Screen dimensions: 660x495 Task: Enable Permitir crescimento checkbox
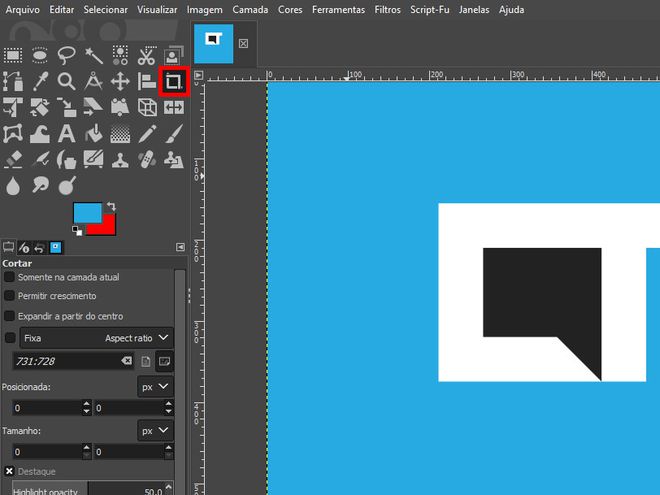pyautogui.click(x=9, y=296)
